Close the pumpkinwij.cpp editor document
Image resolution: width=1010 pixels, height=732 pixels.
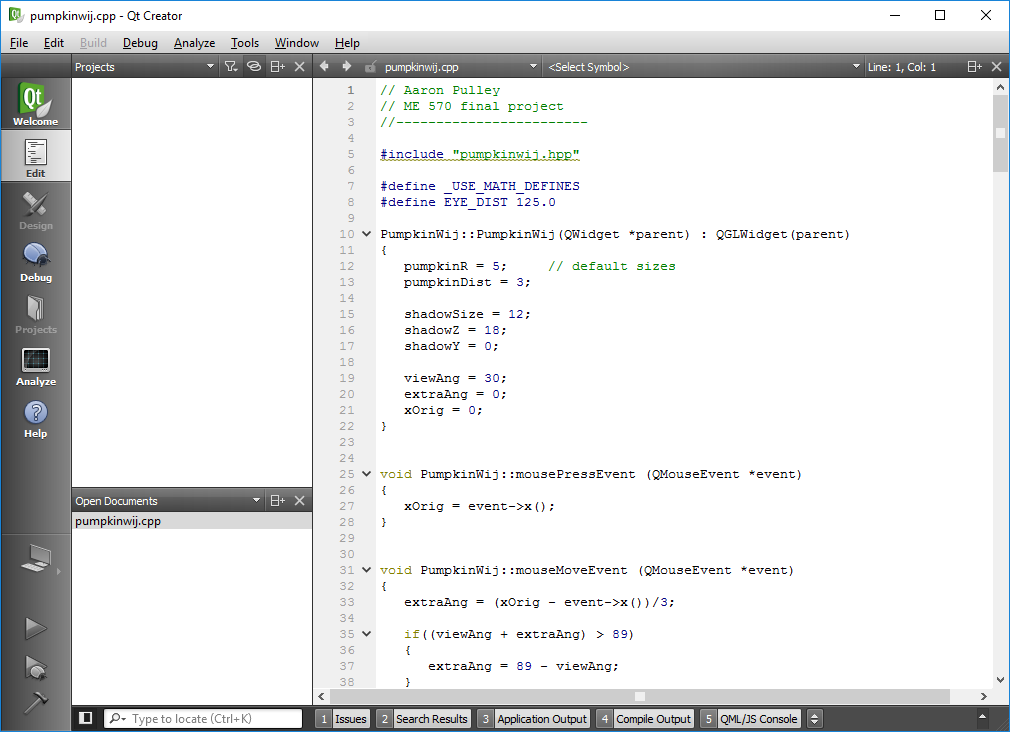coord(996,66)
